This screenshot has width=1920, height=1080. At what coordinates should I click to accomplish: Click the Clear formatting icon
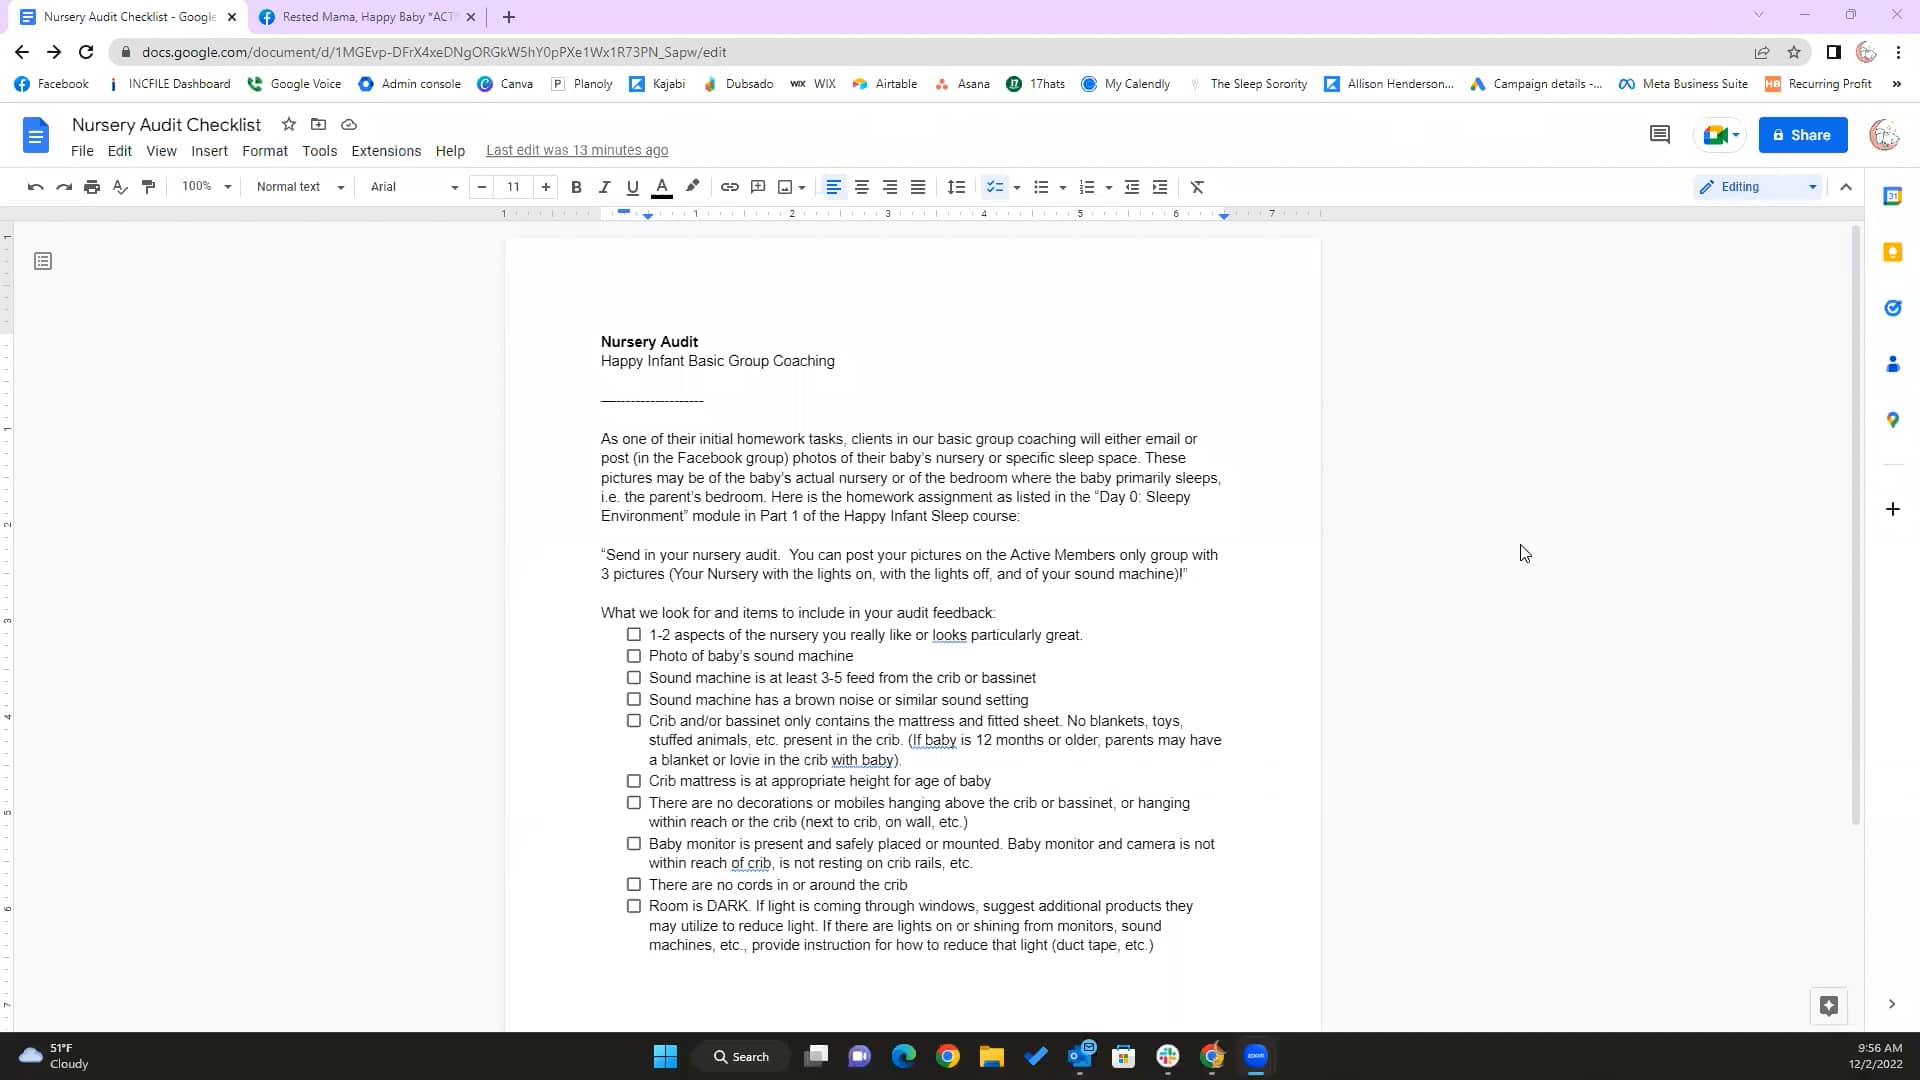click(x=1197, y=187)
